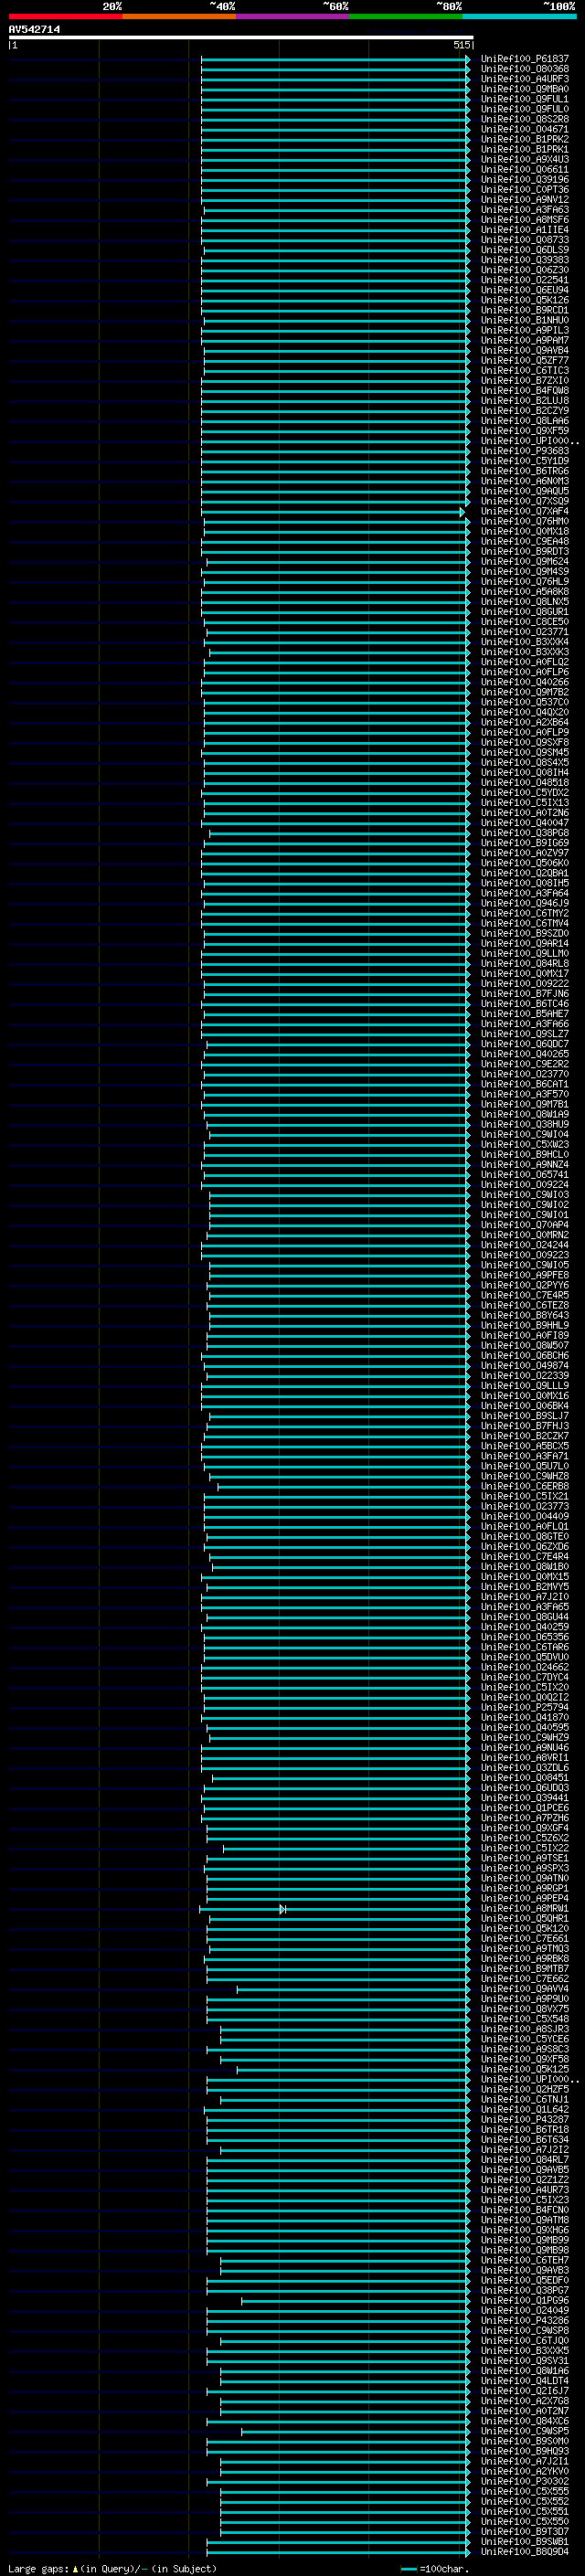Select alignment label UniRef100_Q84RL7
The height and width of the screenshot is (2576, 585).
tap(525, 2159)
